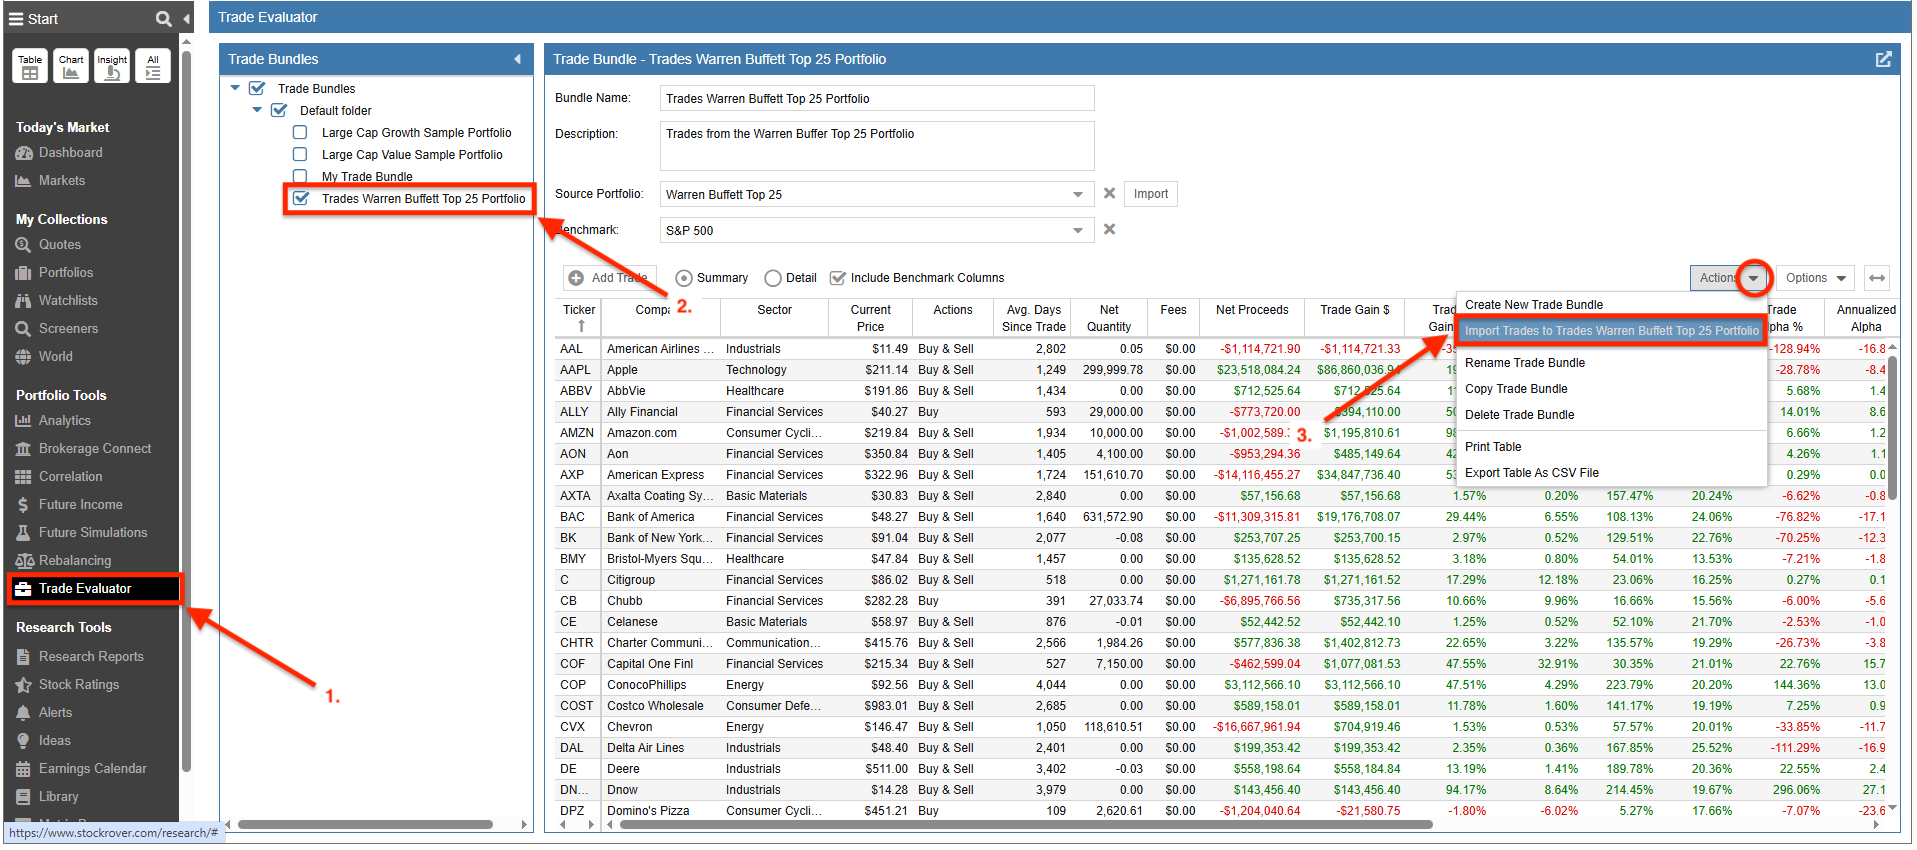The height and width of the screenshot is (850, 1917).
Task: Collapse the Default folder tree node
Action: click(257, 110)
